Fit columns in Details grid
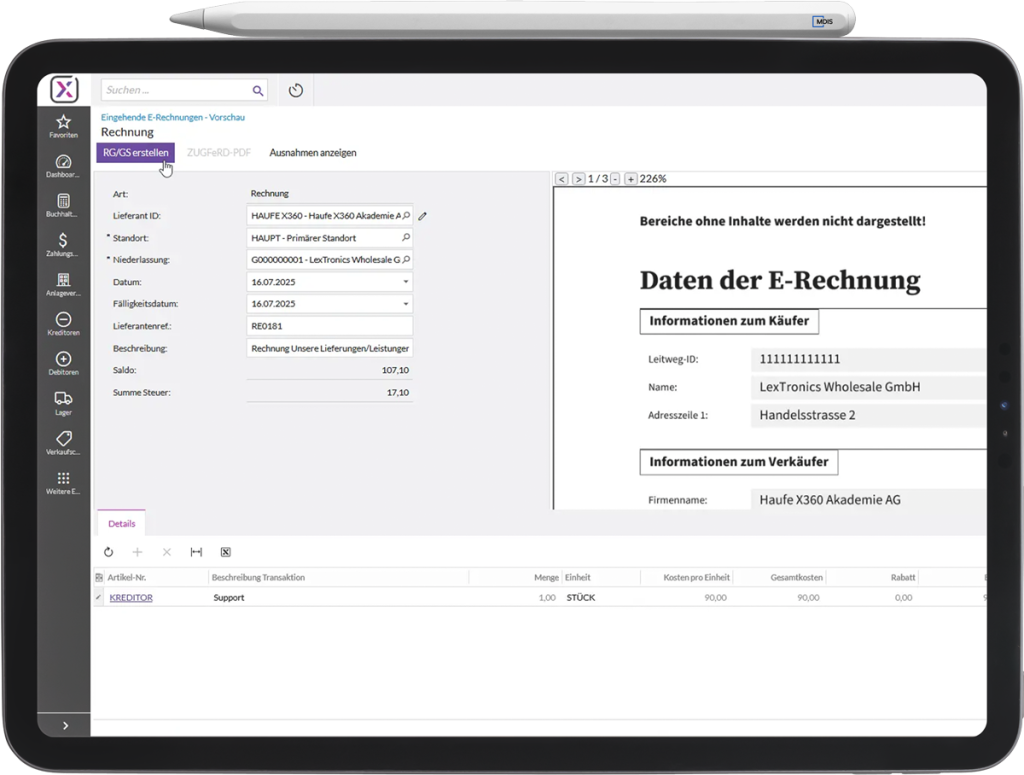 pos(196,552)
